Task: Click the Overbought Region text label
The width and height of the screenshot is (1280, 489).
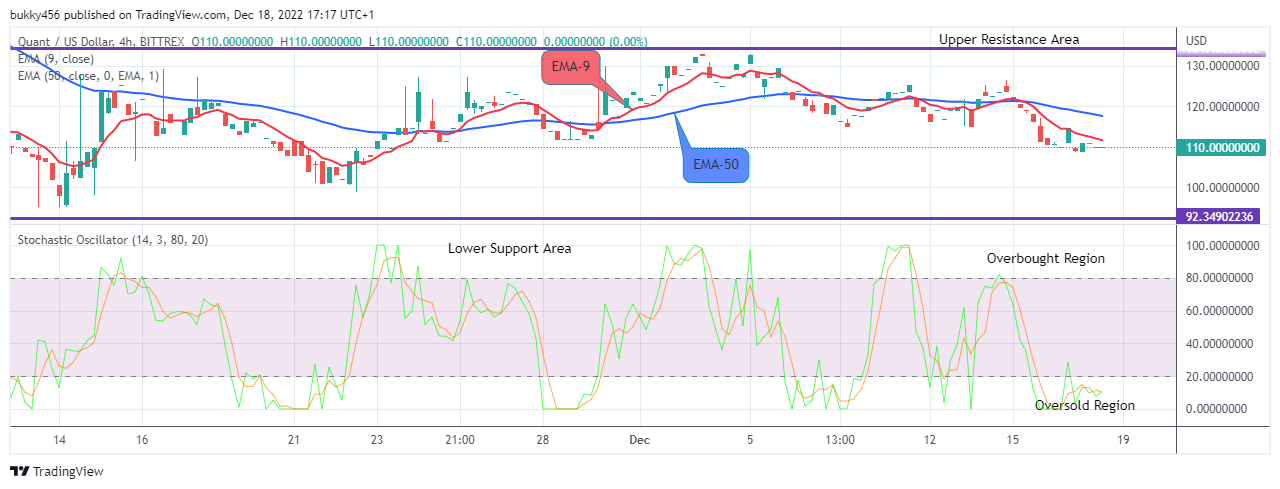Action: point(1046,258)
